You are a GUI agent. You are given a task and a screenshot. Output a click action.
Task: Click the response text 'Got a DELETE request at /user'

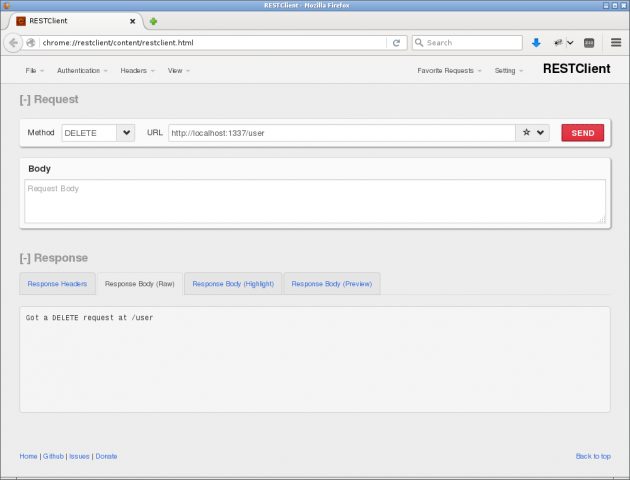(89, 318)
